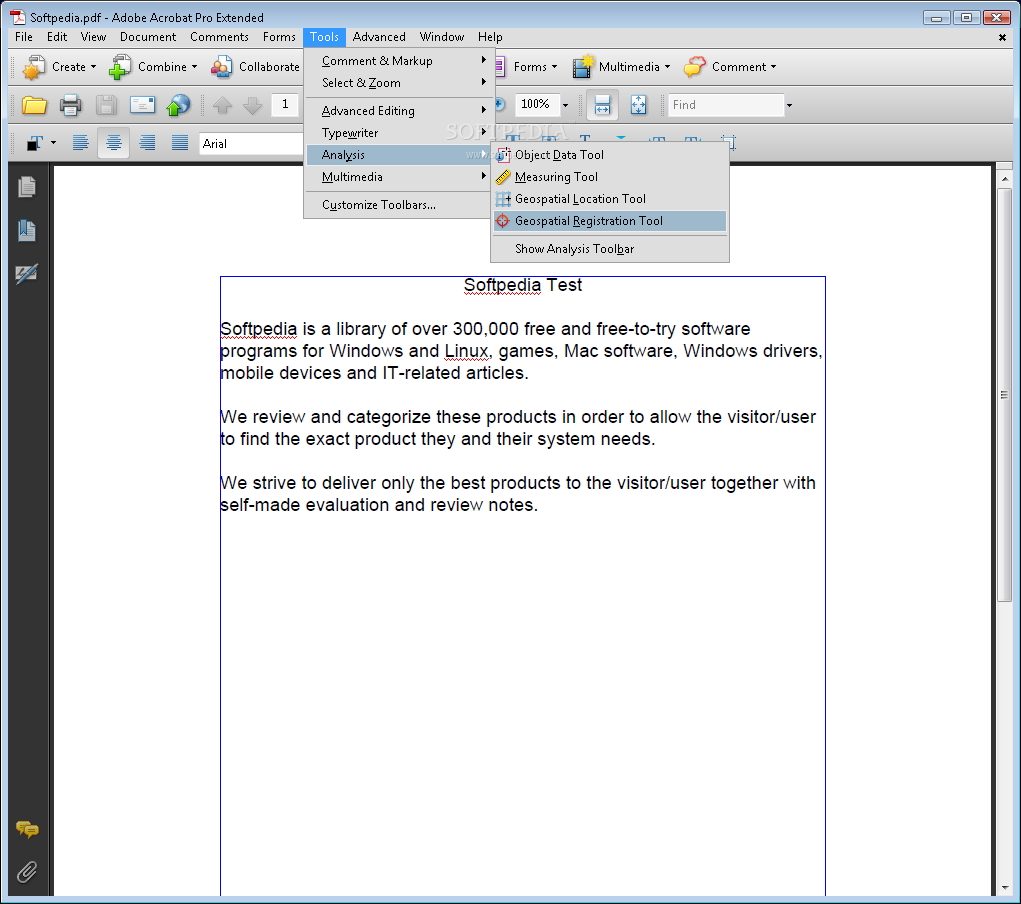Toggle justify text alignment
The height and width of the screenshot is (904, 1021).
click(180, 143)
